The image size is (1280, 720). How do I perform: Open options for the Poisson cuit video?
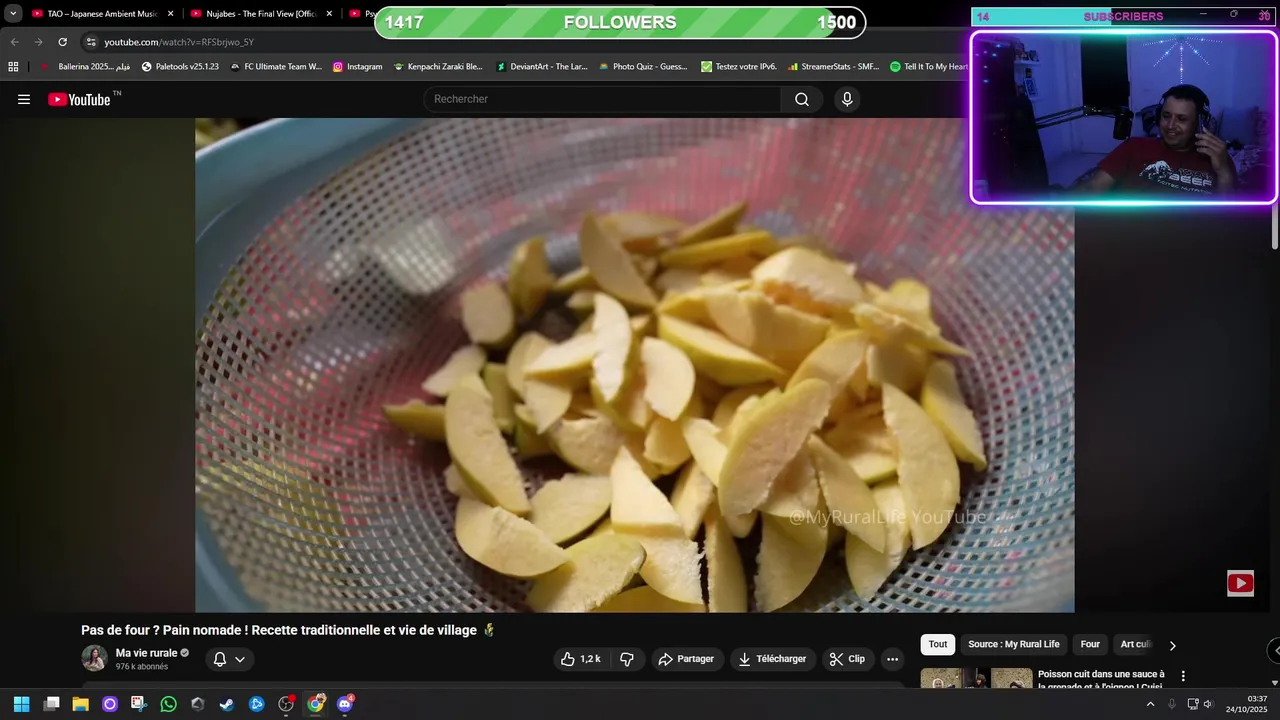pyautogui.click(x=1183, y=676)
